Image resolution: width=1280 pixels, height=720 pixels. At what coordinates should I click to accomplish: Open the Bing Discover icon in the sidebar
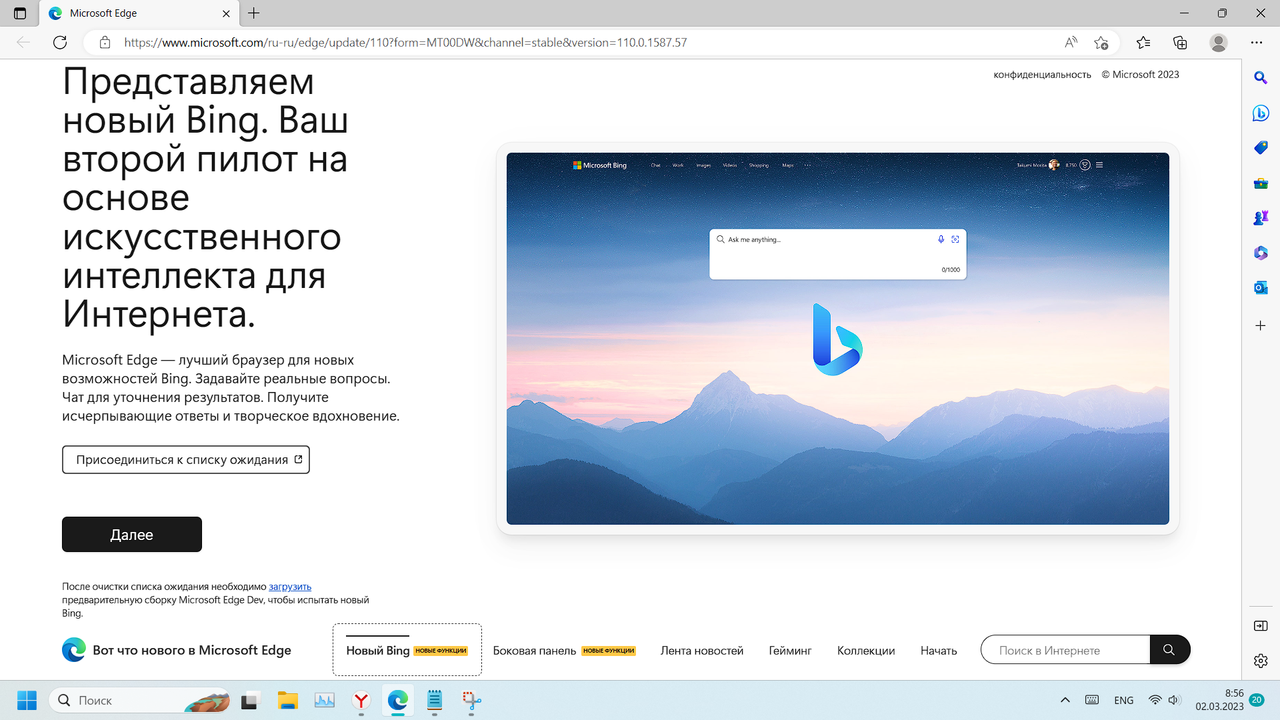[x=1261, y=113]
